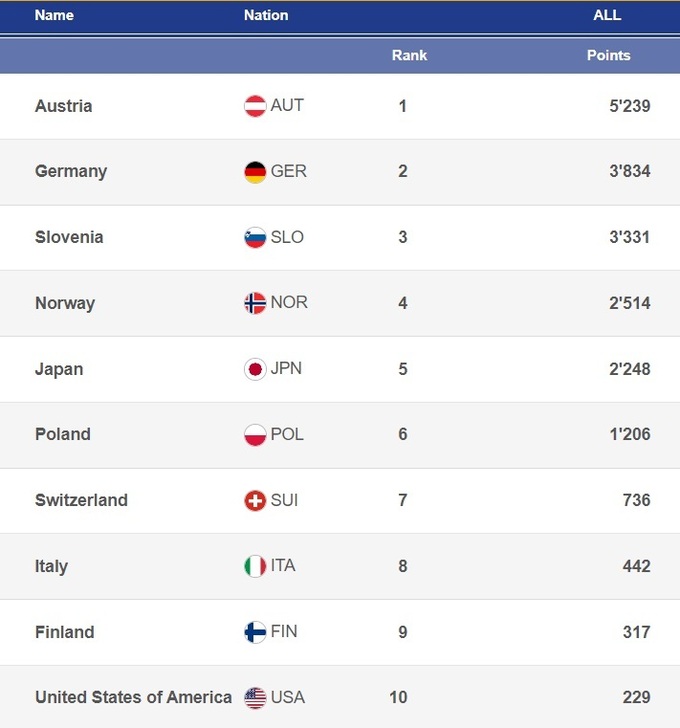This screenshot has width=680, height=728.
Task: Click the Poland flag icon
Action: (255, 435)
